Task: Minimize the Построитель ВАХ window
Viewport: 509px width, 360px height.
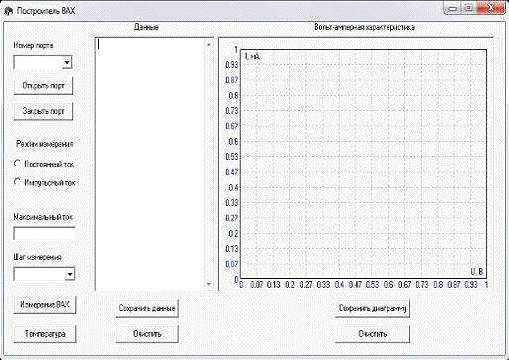Action: point(453,8)
